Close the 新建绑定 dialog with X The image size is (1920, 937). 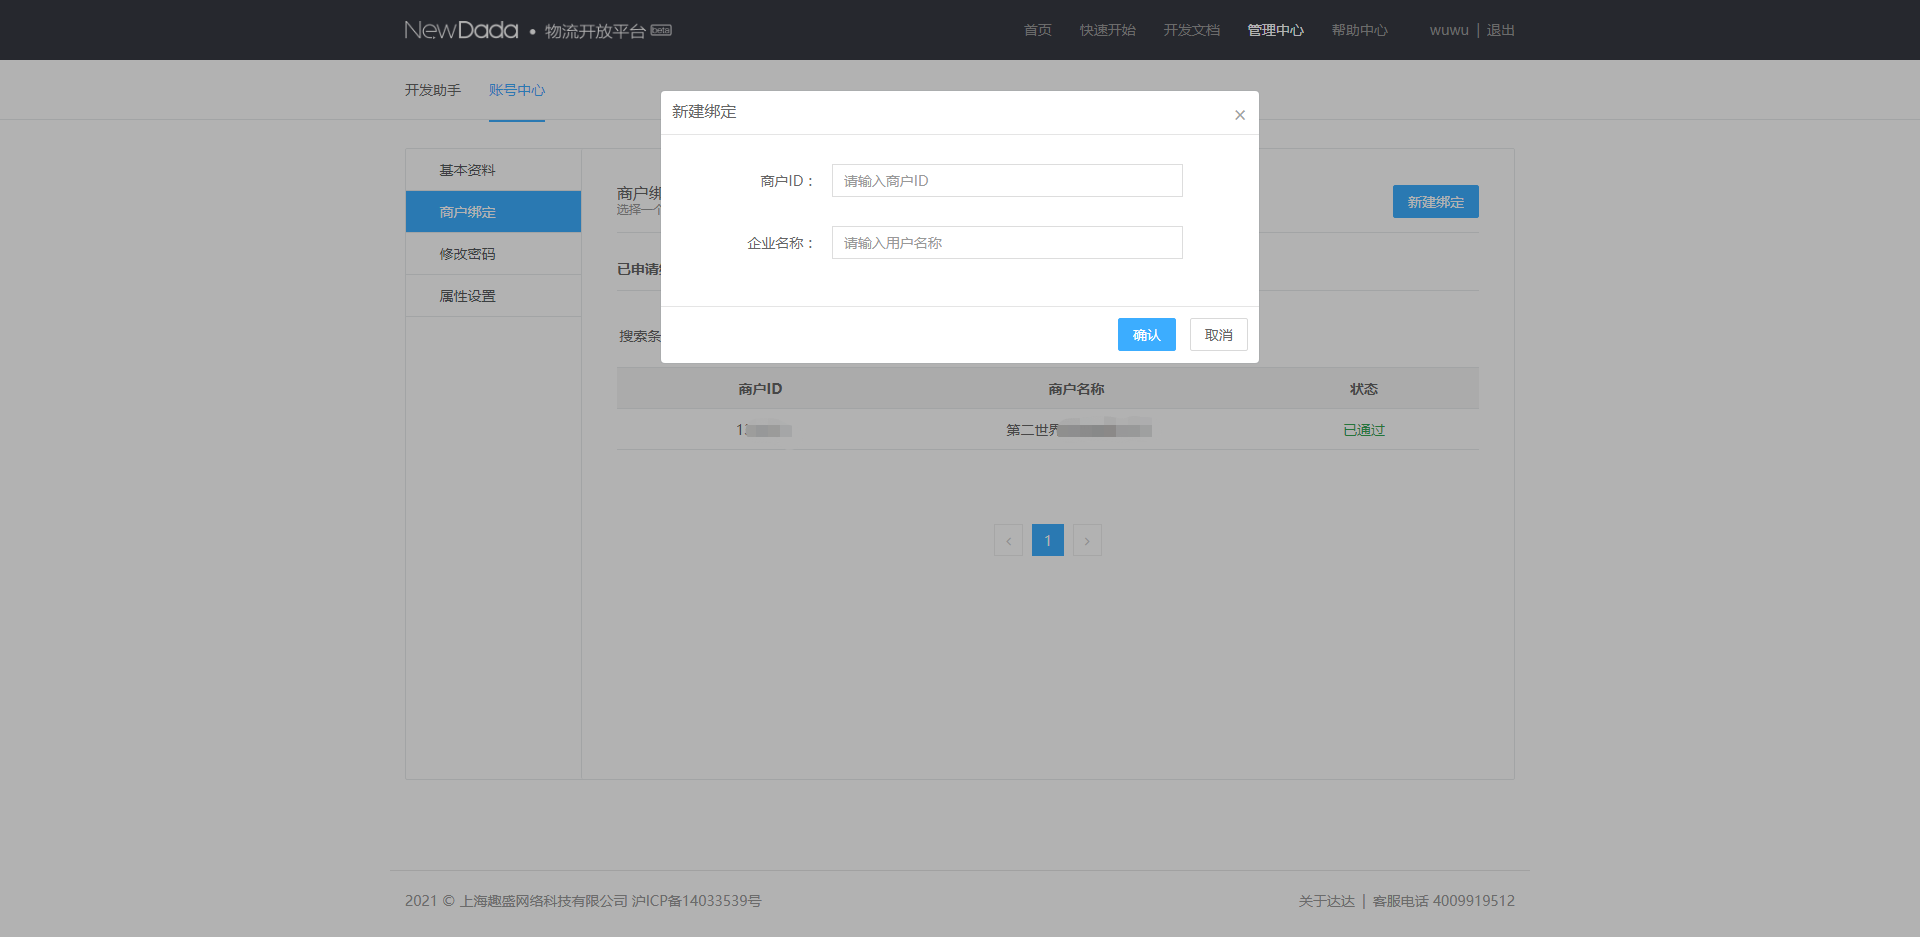(1239, 115)
